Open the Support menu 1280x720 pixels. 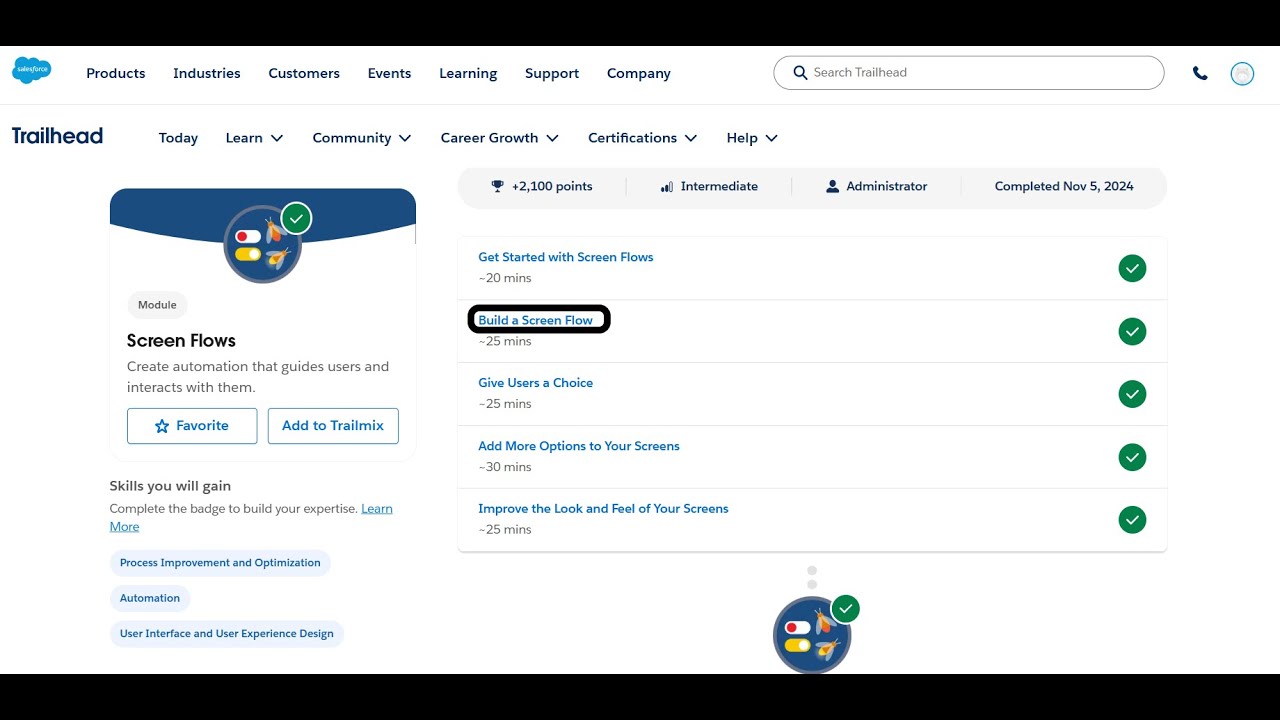pyautogui.click(x=552, y=73)
